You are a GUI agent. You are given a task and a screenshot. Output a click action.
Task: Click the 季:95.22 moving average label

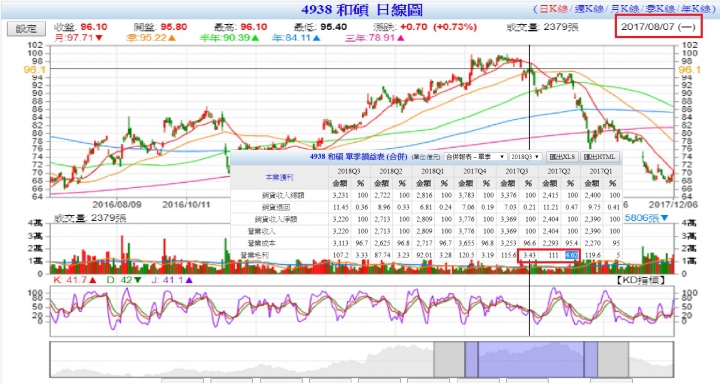(151, 37)
